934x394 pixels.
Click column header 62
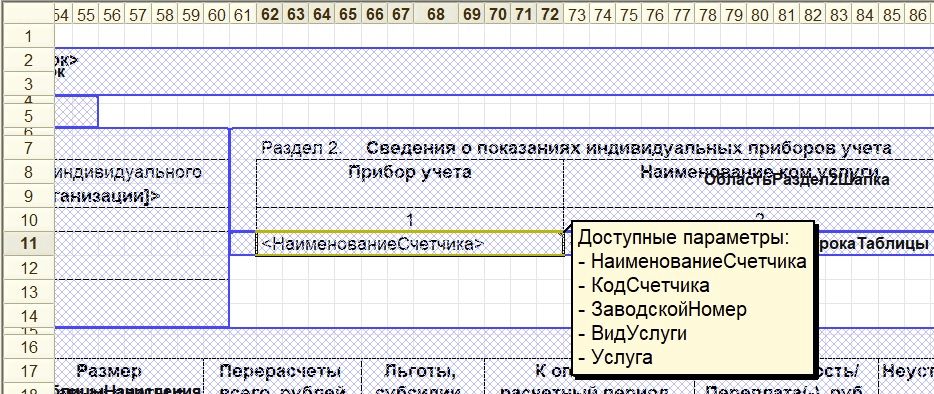pos(270,14)
